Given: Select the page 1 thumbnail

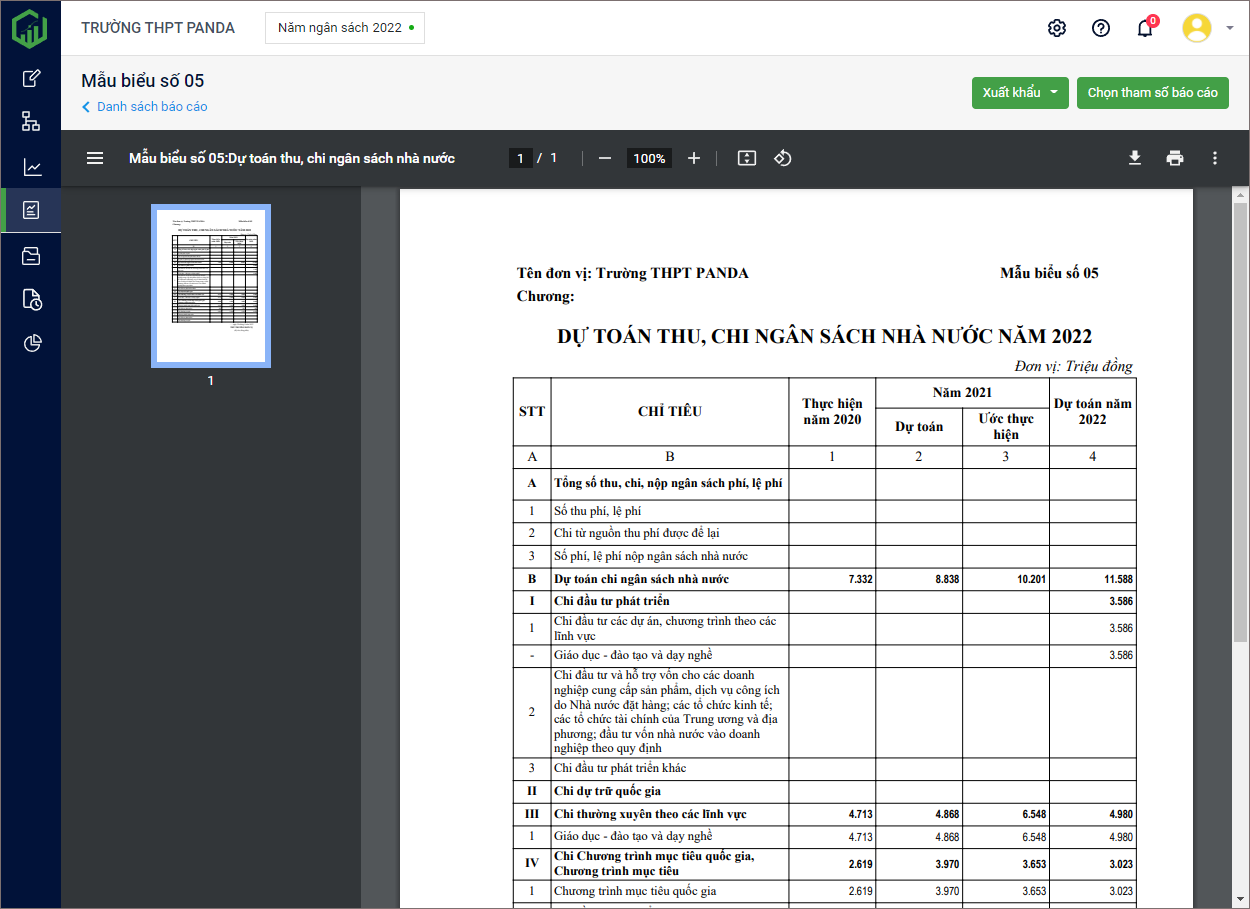Looking at the screenshot, I should 211,286.
